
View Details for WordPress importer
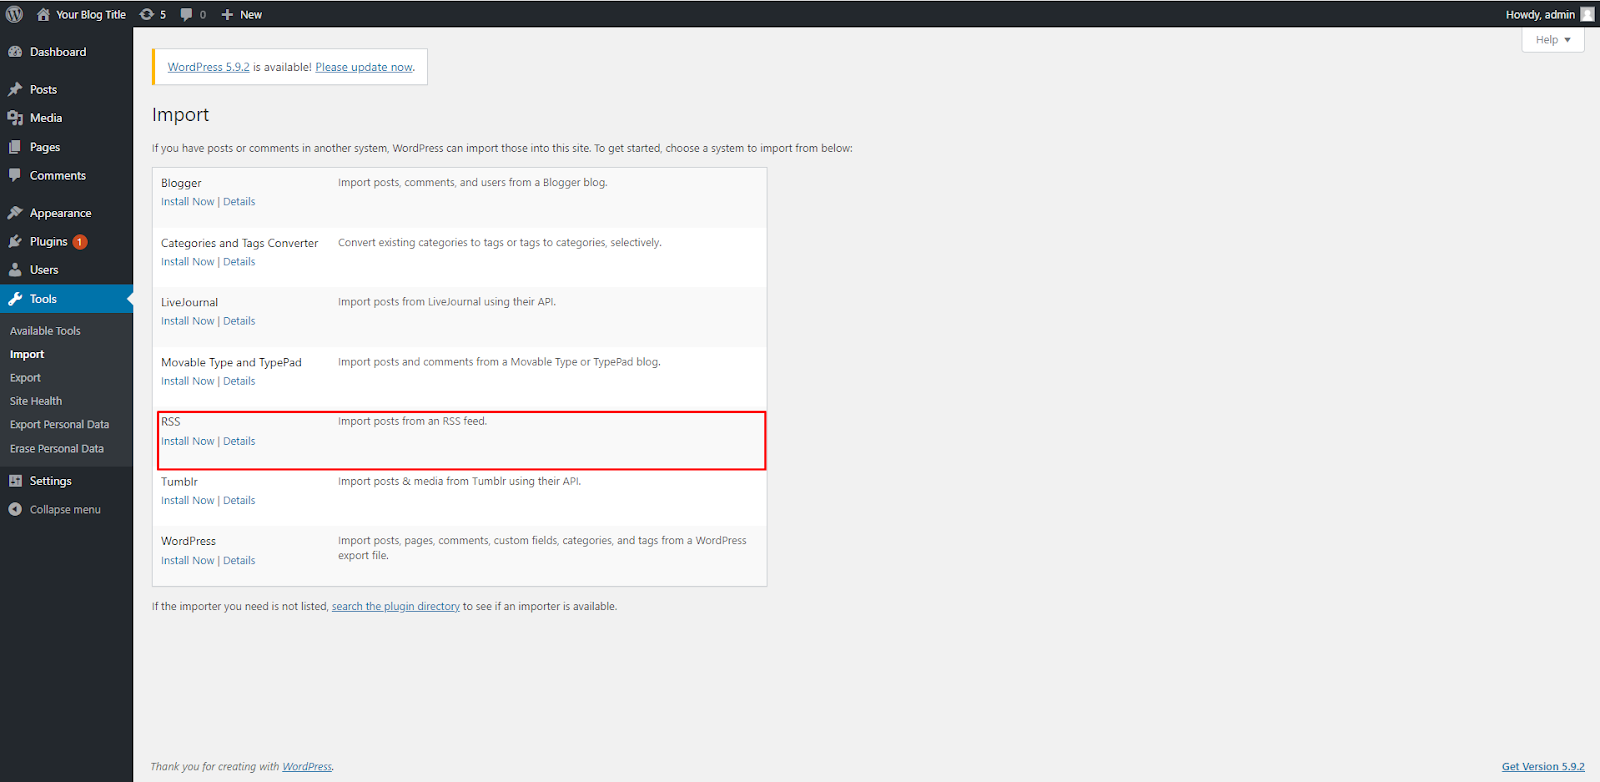[x=239, y=561]
